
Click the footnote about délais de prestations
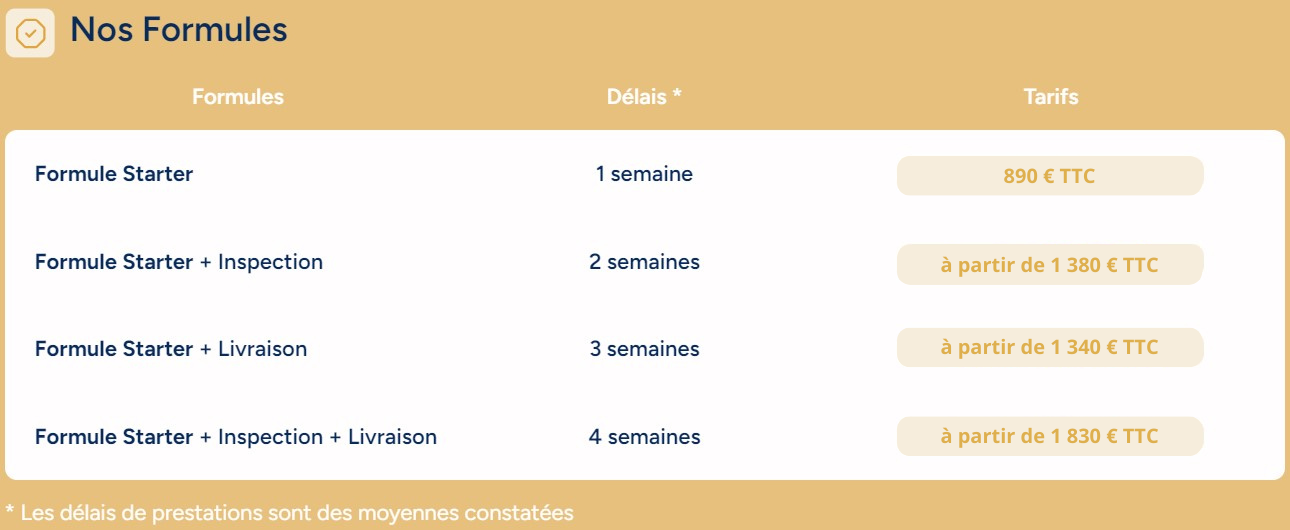click(x=290, y=513)
